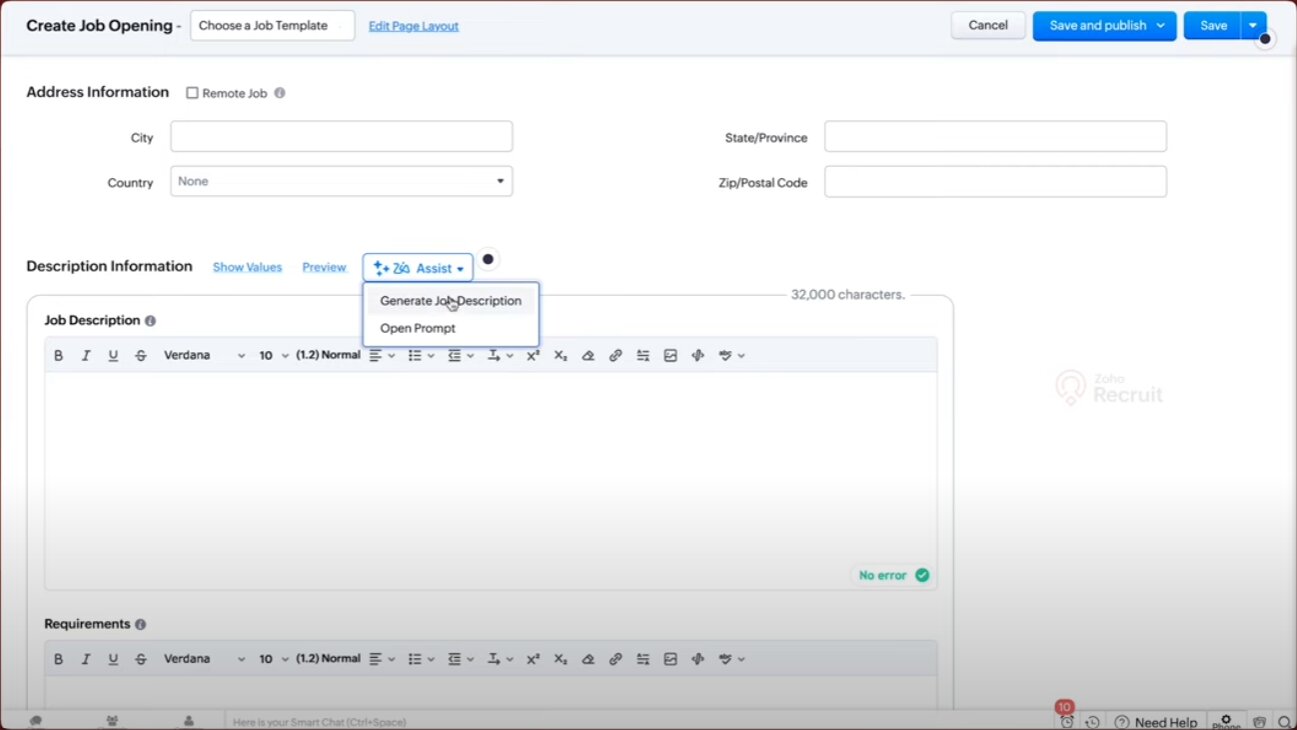Screen dimensions: 1297x730
Task: Apply superscript in Job Description toolbar
Action: [x=533, y=356]
